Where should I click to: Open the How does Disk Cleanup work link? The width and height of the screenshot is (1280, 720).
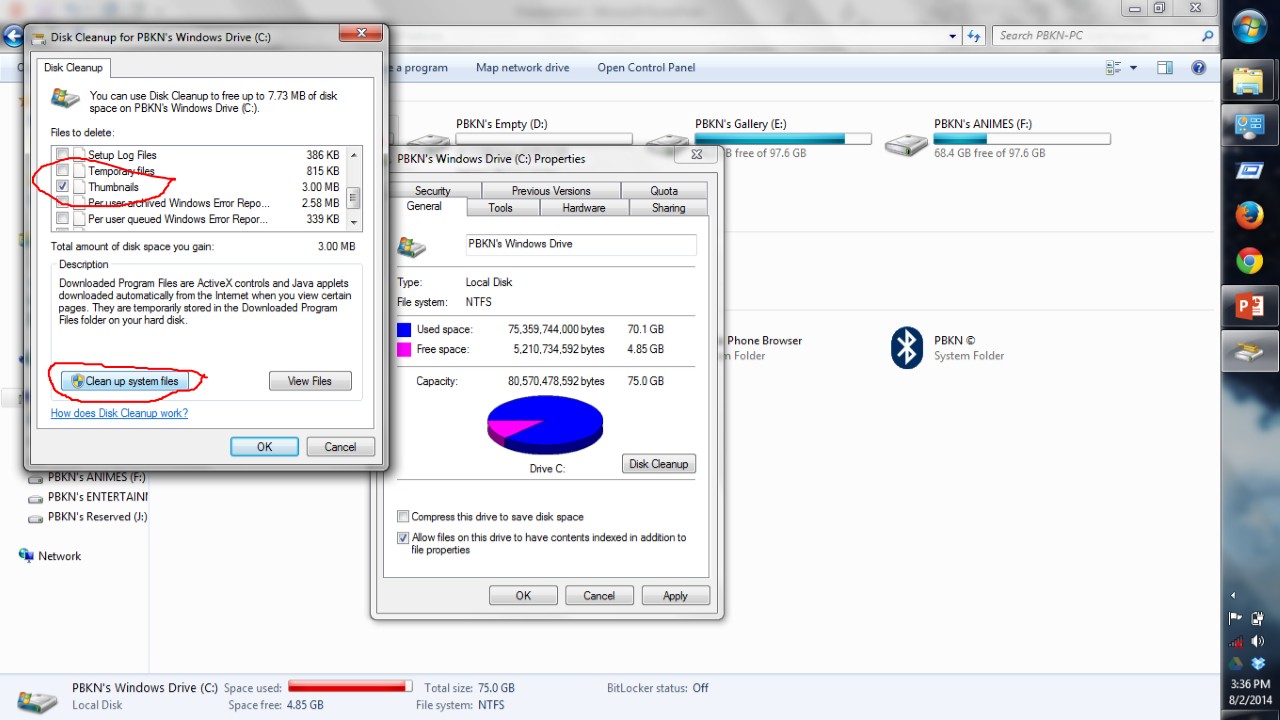(119, 413)
